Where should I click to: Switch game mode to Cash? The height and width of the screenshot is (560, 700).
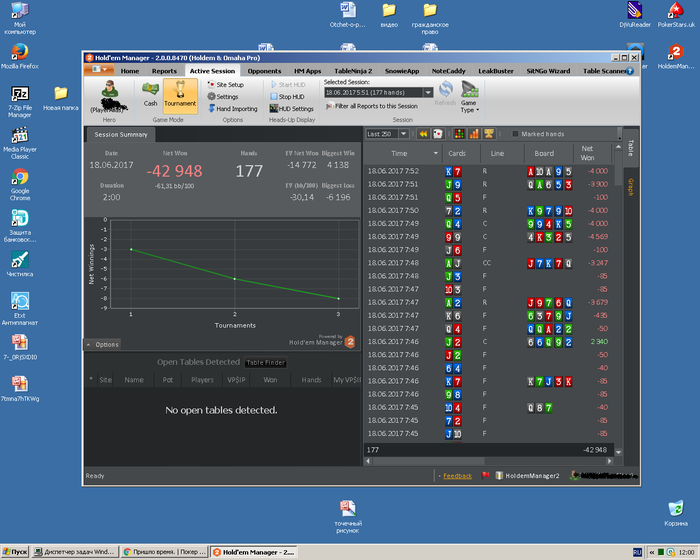[x=150, y=94]
